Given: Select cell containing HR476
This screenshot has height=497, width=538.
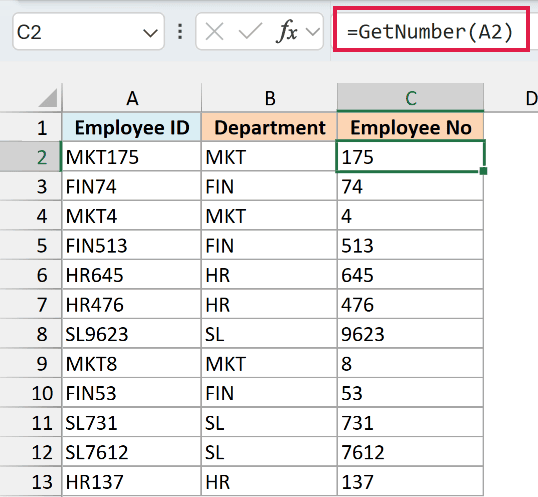Looking at the screenshot, I should [x=132, y=304].
